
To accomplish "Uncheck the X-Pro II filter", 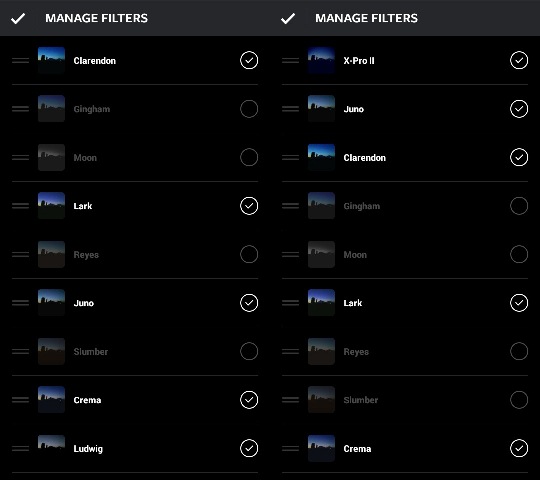I will [519, 61].
